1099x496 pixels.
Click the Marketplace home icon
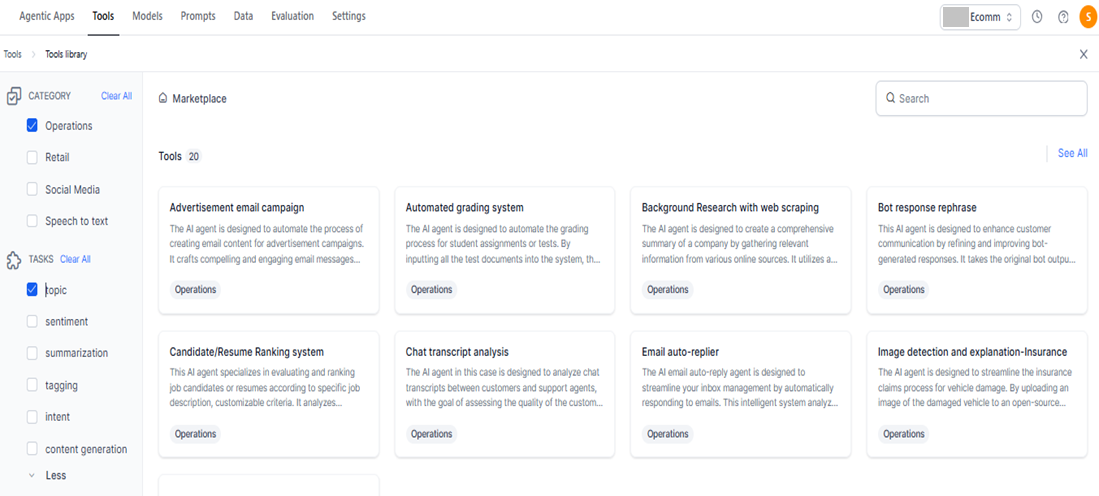pyautogui.click(x=163, y=99)
